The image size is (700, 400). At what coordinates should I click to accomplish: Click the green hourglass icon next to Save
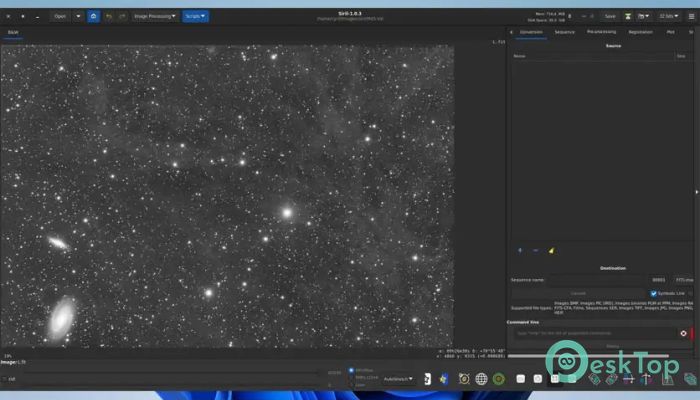click(x=628, y=17)
